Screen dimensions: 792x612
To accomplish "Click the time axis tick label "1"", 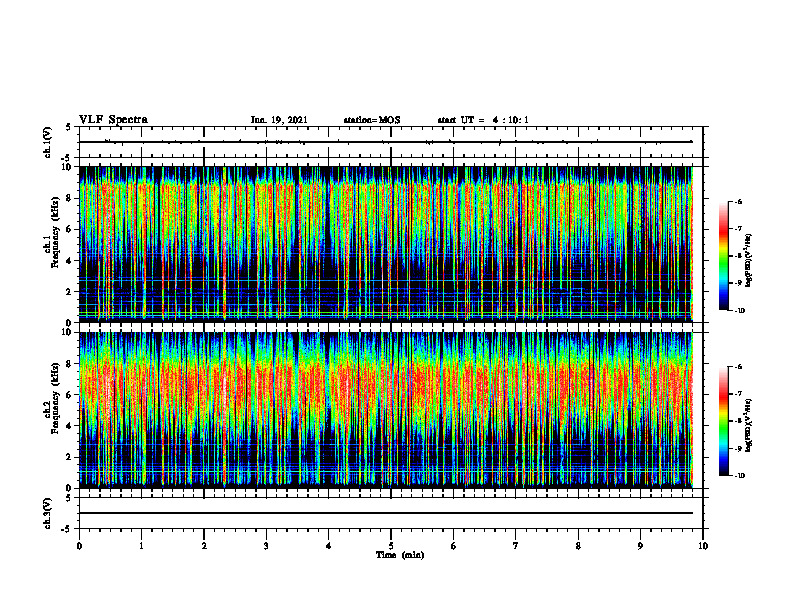I will pyautogui.click(x=141, y=546).
